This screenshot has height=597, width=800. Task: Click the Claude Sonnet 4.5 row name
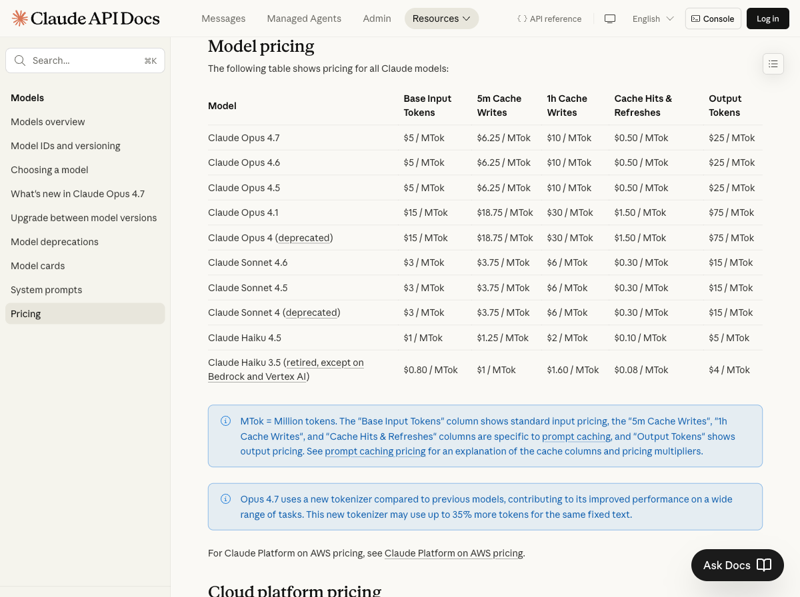[247, 288]
